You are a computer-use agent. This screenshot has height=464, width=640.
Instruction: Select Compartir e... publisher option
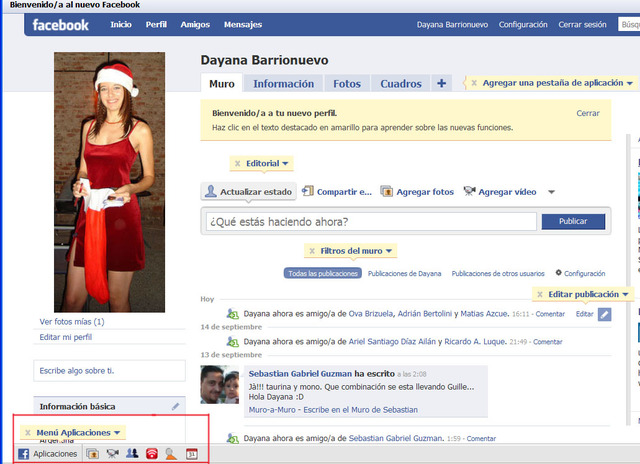[x=337, y=191]
